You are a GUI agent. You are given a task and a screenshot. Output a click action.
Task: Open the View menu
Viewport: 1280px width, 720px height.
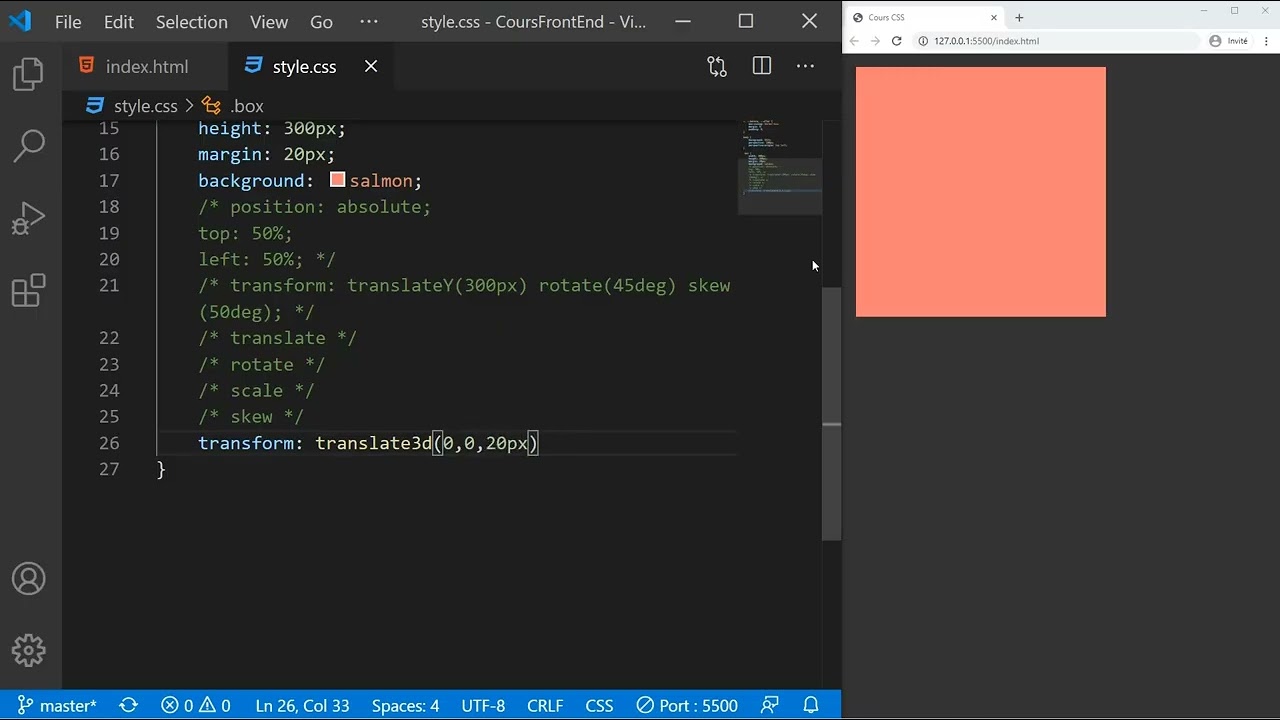click(269, 21)
